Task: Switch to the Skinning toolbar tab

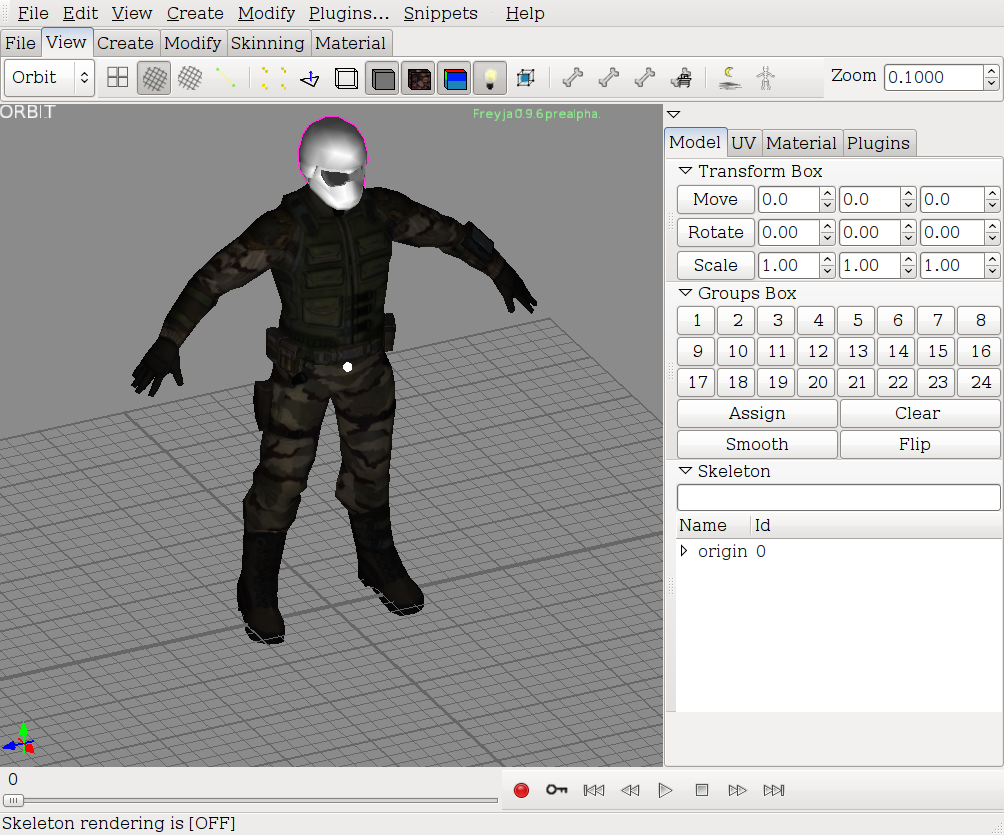Action: (x=268, y=43)
